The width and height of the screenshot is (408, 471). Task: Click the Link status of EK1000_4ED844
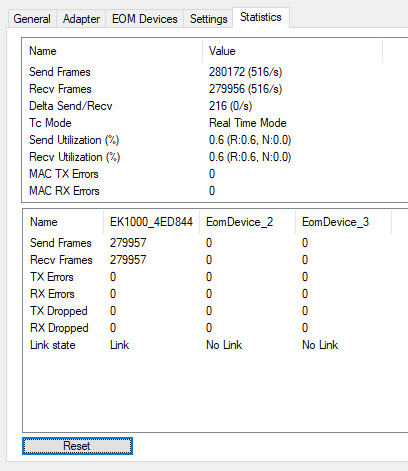tap(119, 345)
